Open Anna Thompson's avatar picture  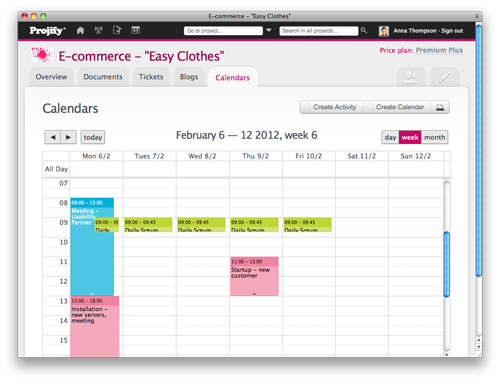[x=384, y=31]
